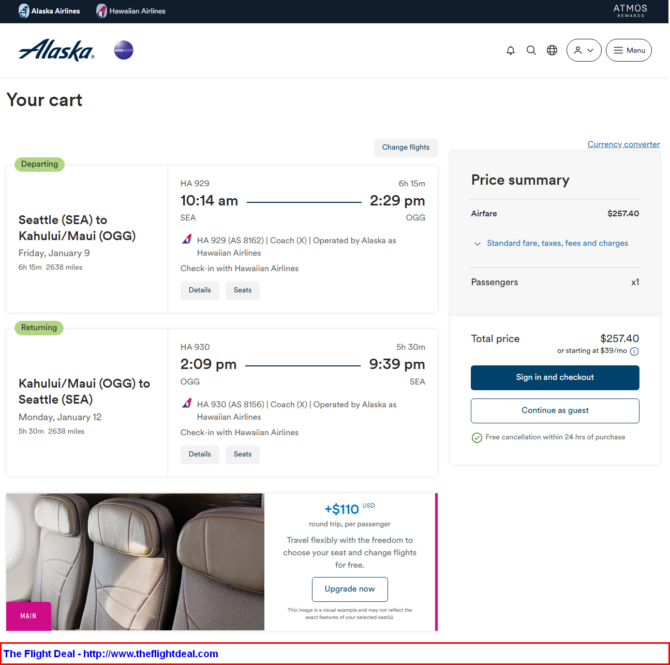Open the Menu button
Image resolution: width=670 pixels, height=665 pixels.
[x=629, y=50]
